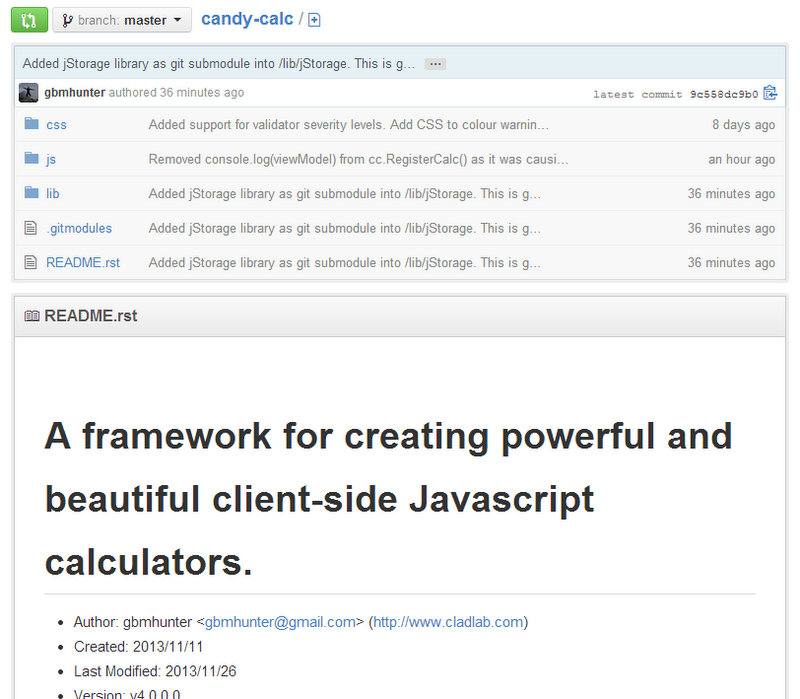Click the green compare branches icon button

pos(29,19)
